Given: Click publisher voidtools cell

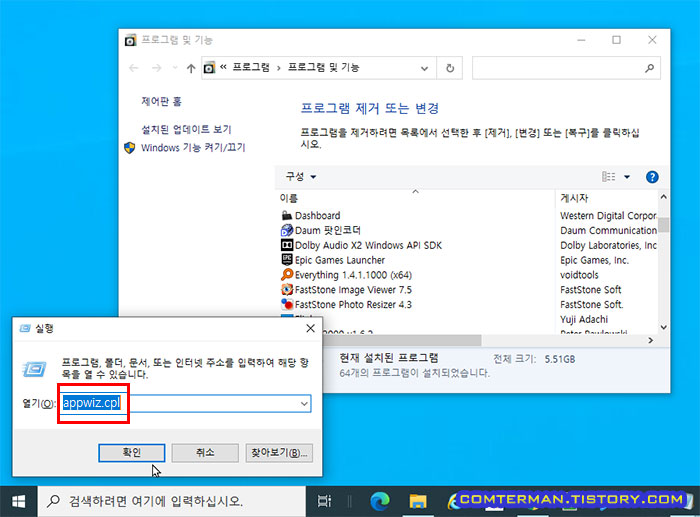Looking at the screenshot, I should click(579, 275).
